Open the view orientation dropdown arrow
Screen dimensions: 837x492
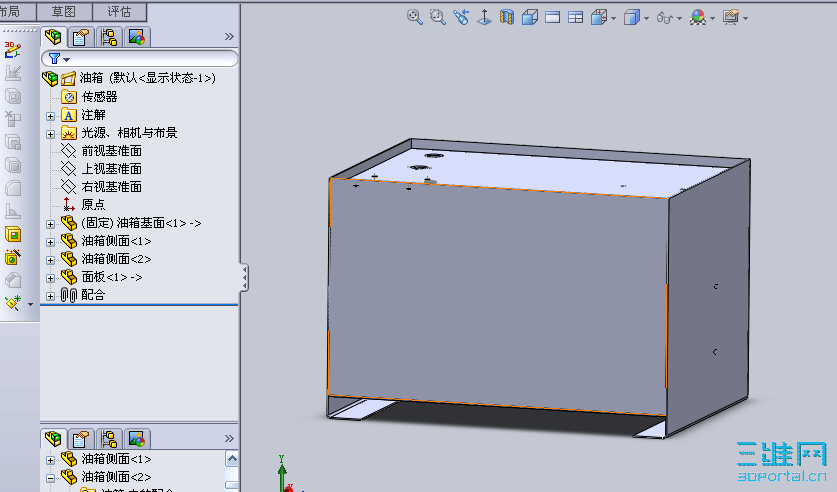coord(613,19)
